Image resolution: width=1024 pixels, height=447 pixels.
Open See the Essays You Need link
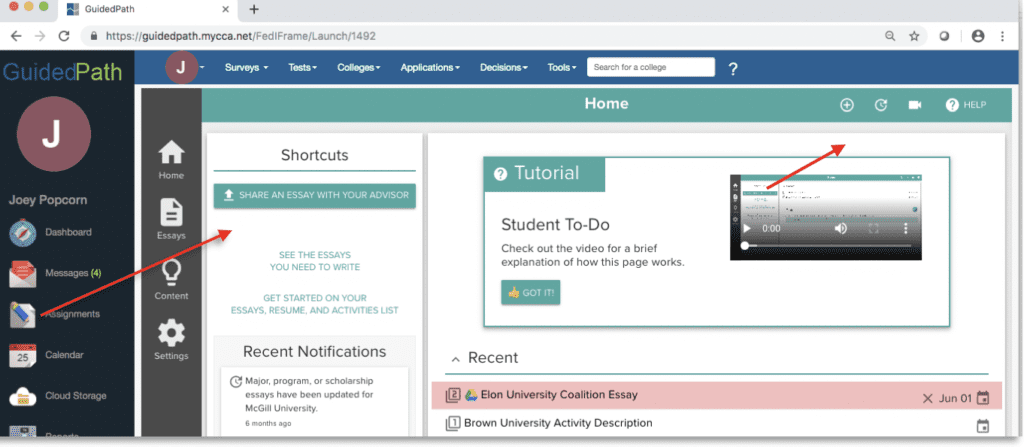click(315, 261)
